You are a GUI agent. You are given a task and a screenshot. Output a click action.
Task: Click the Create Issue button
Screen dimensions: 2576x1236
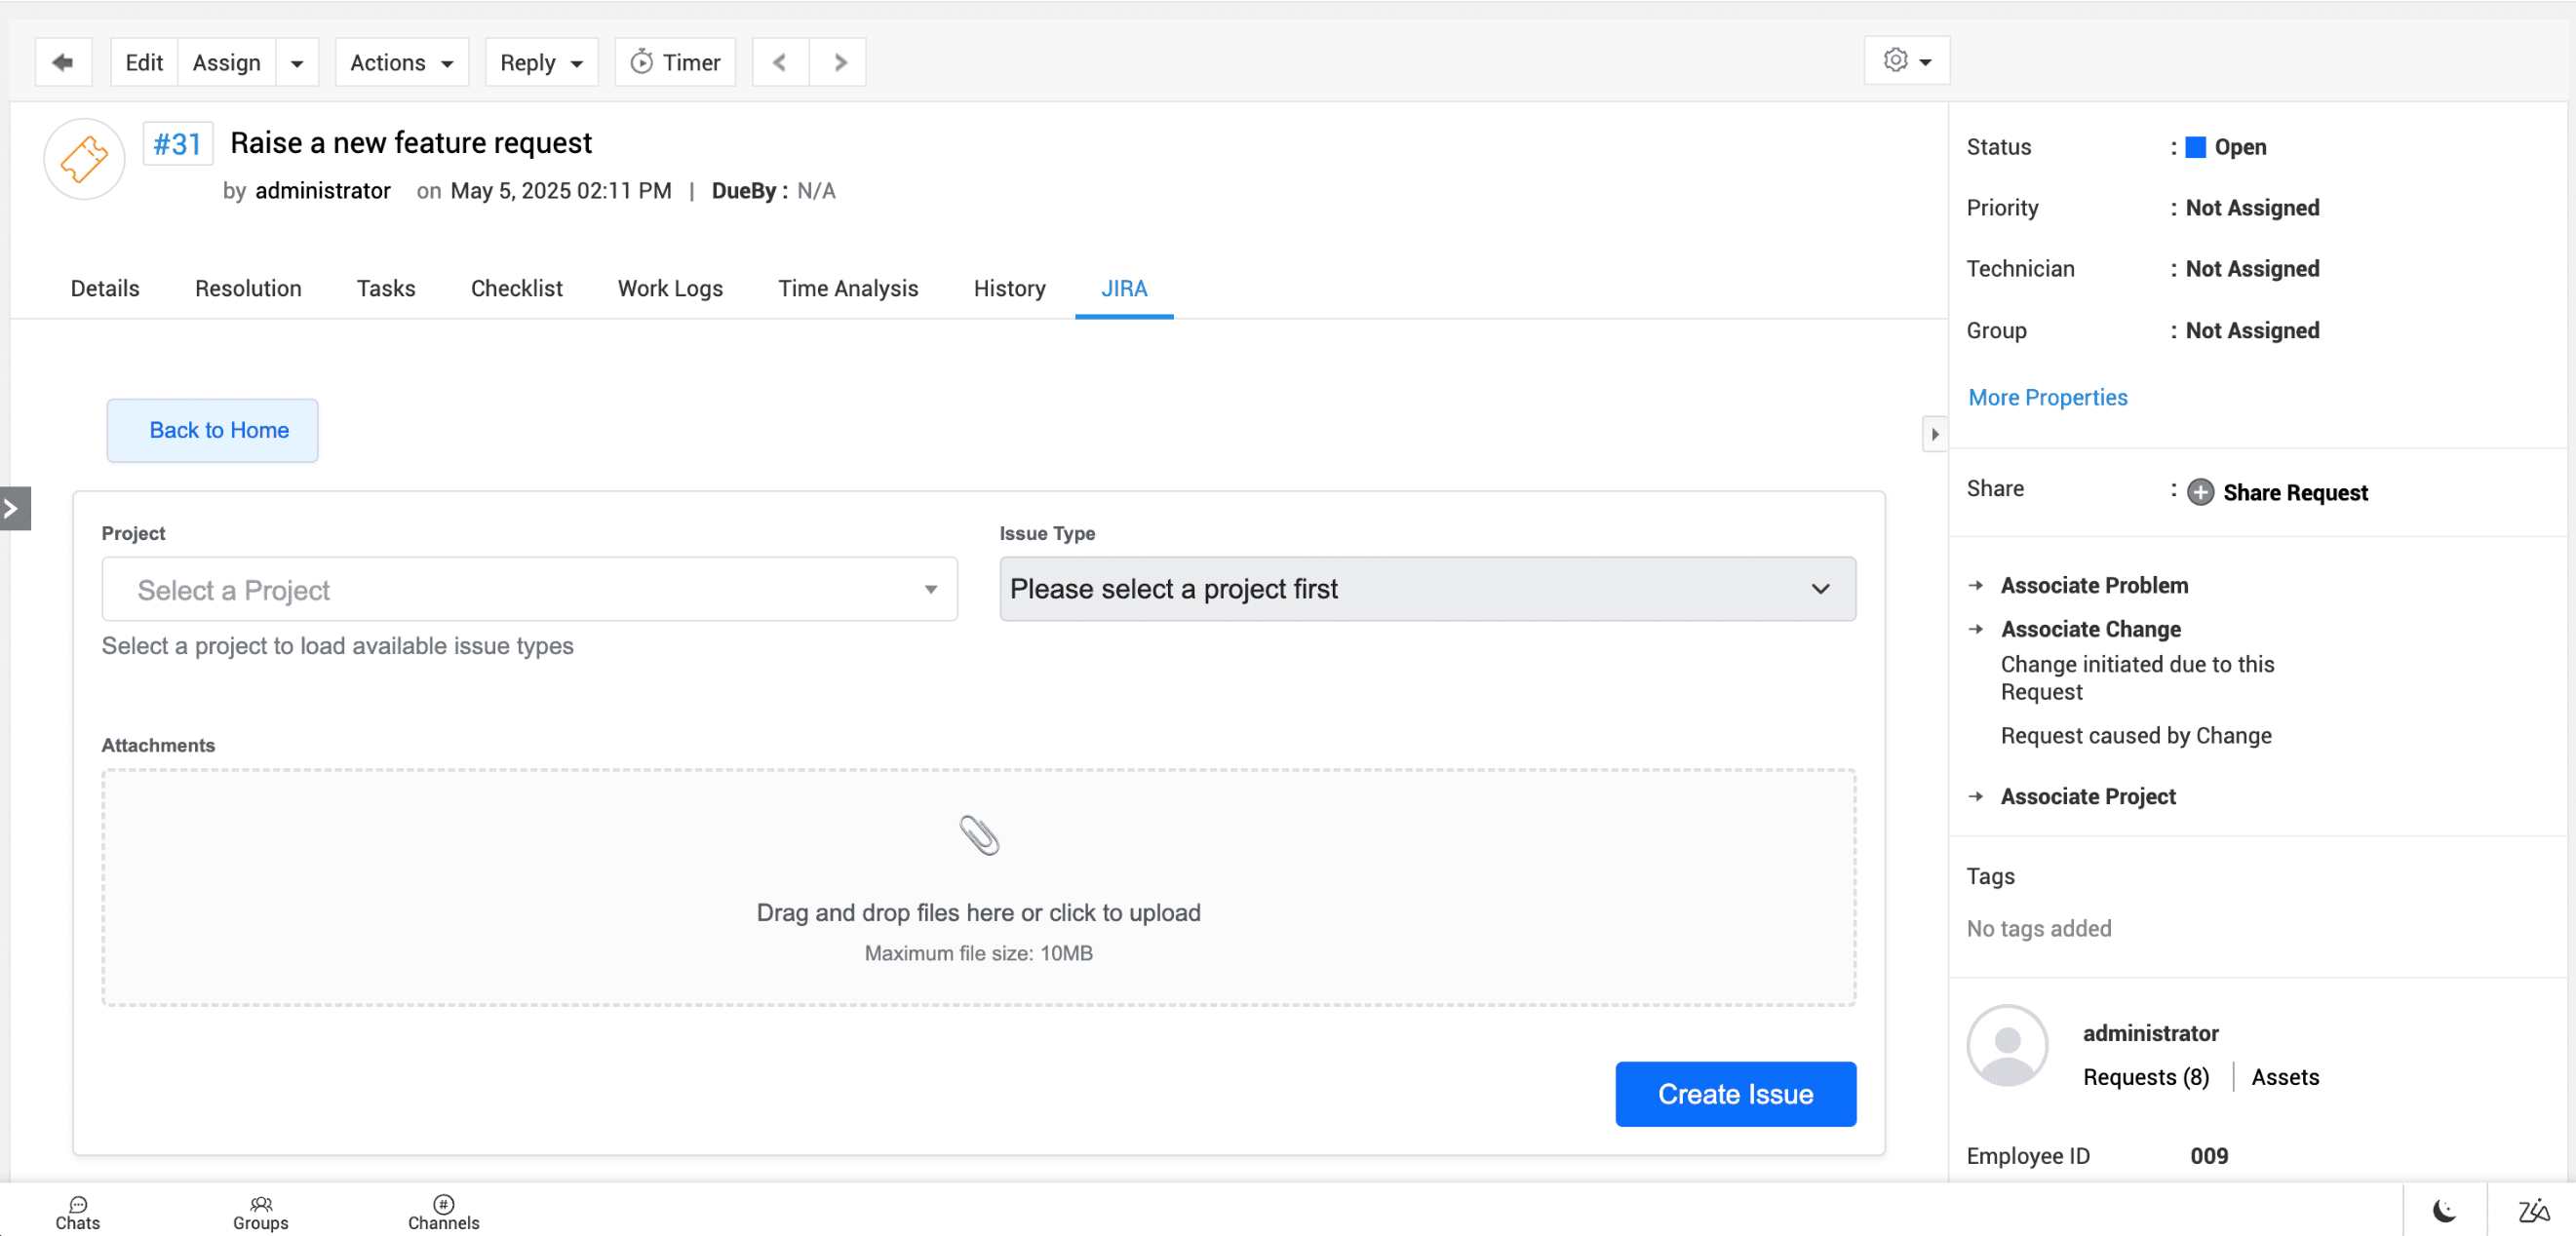click(x=1735, y=1094)
